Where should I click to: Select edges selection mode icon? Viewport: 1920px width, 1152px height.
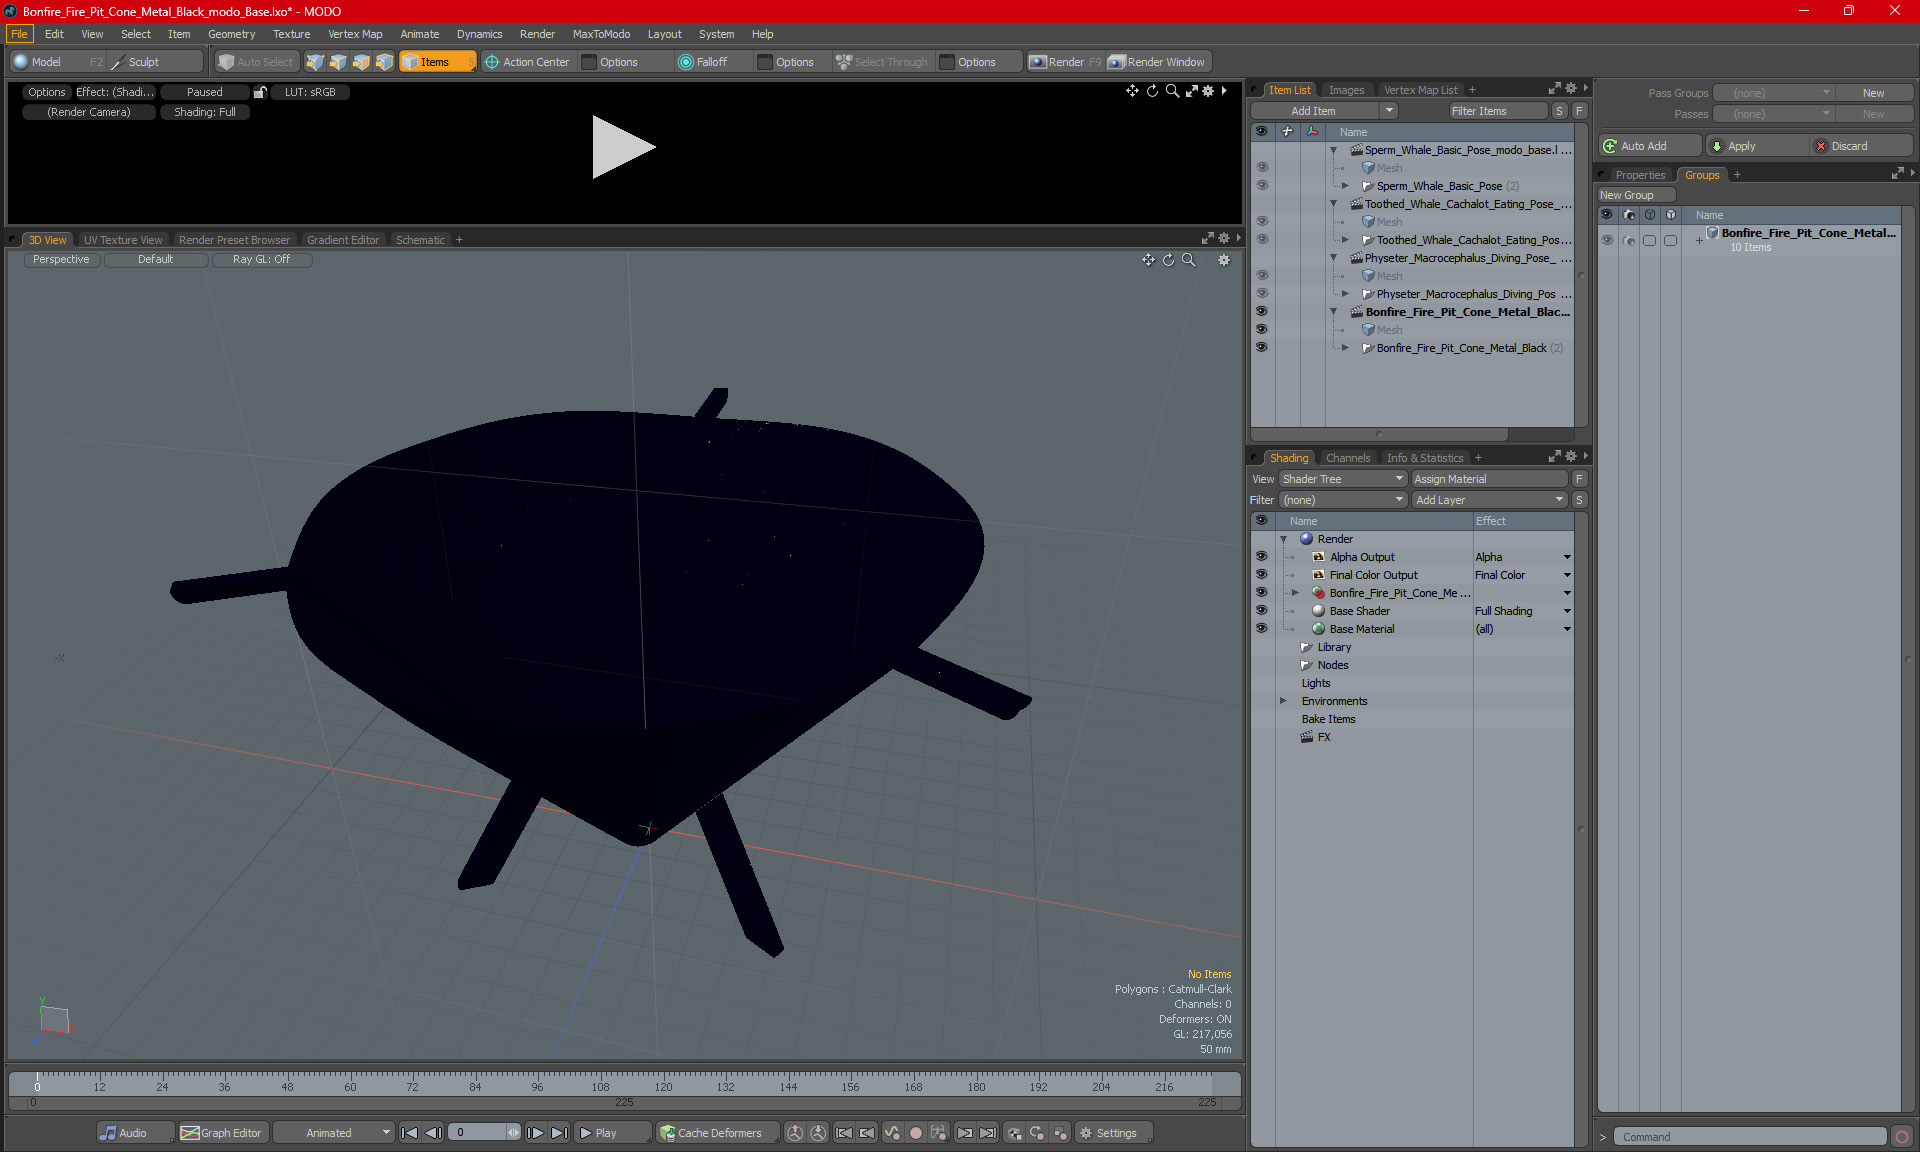pyautogui.click(x=338, y=62)
